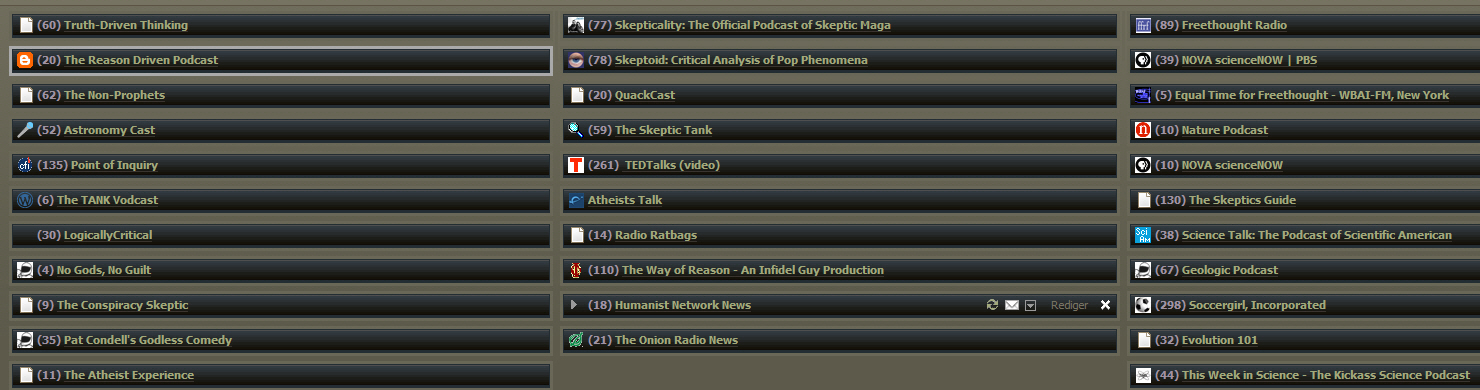Click the Blogger icon beside Reason Driven Podcast

click(26, 60)
